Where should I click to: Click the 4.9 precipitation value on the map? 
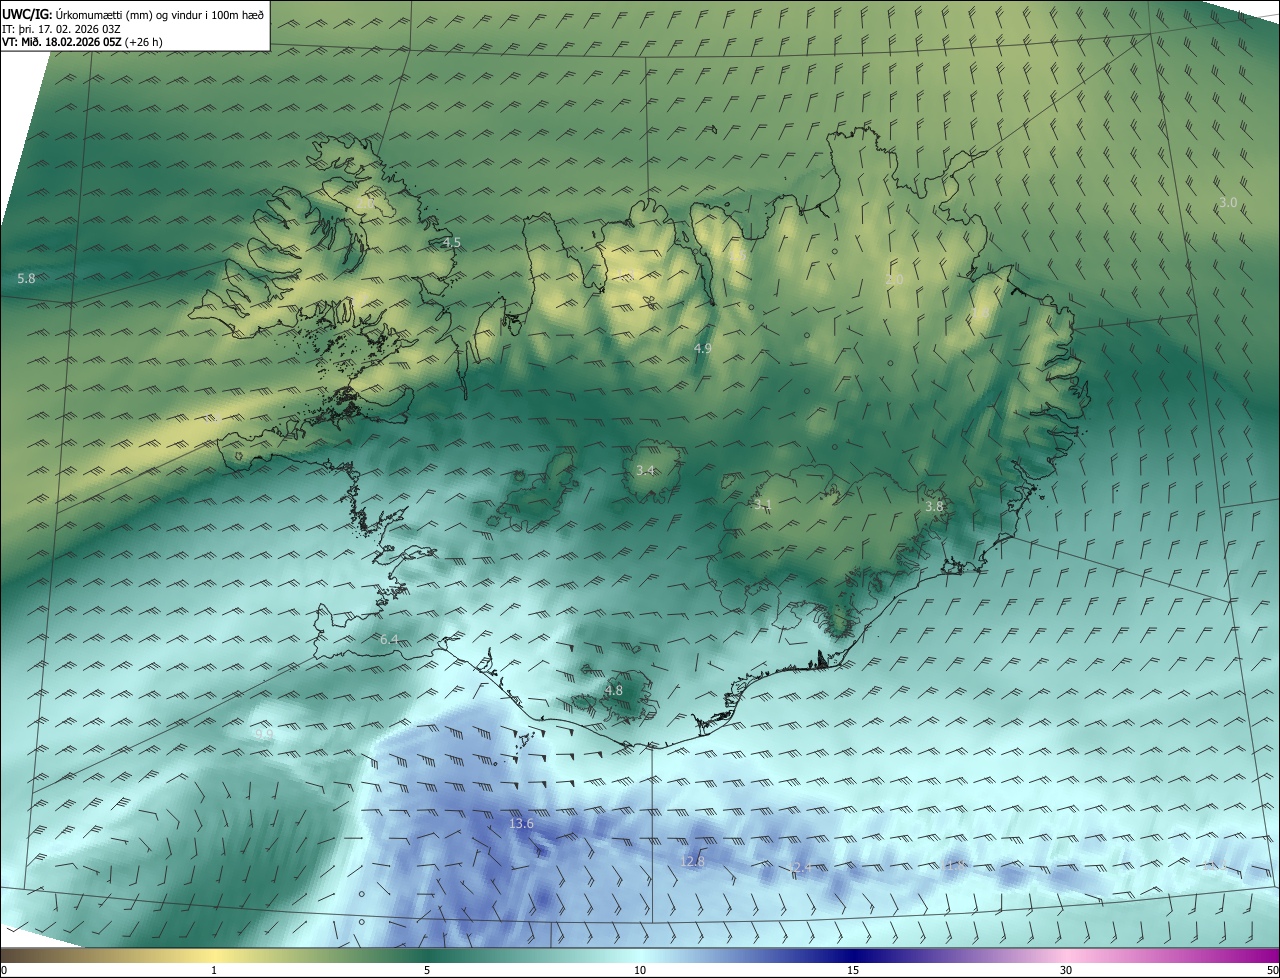702,348
